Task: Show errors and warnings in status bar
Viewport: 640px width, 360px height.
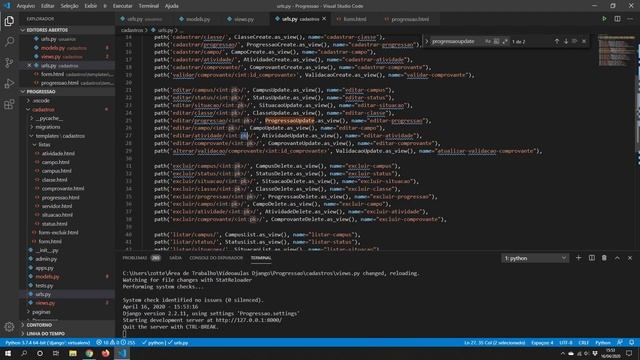Action: click(x=116, y=342)
